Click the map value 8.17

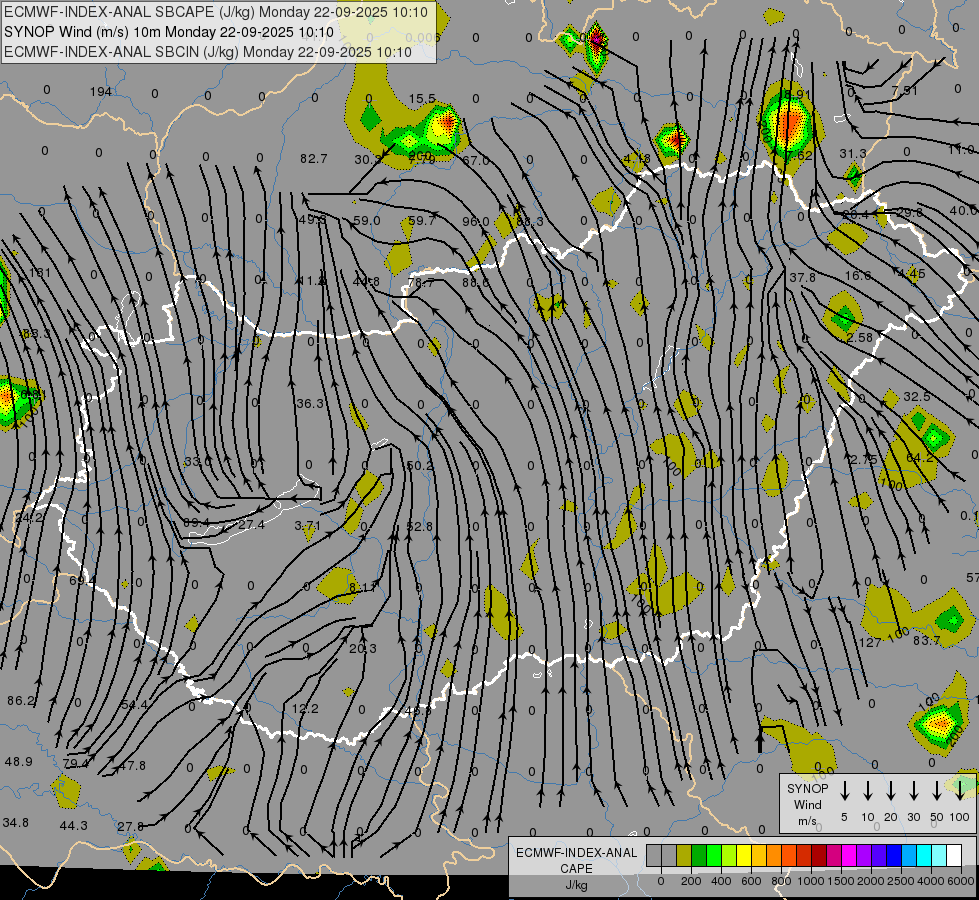pos(363,587)
